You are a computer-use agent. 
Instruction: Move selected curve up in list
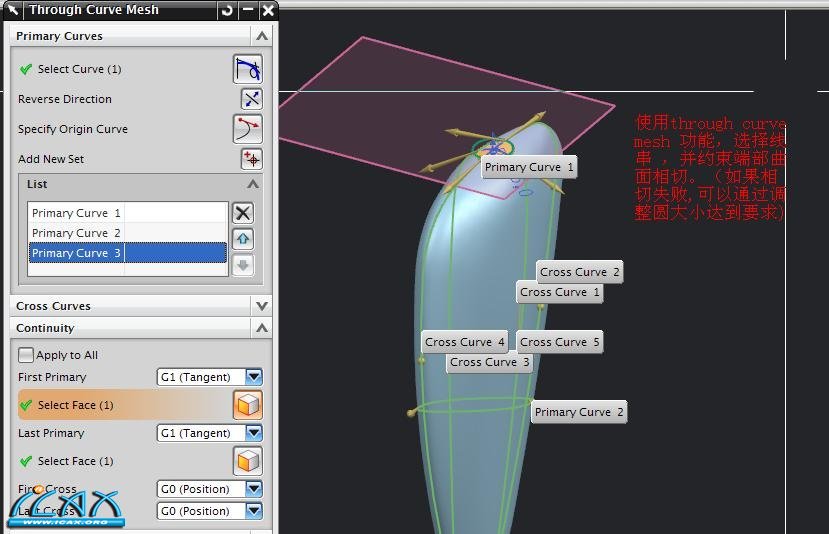tap(242, 239)
